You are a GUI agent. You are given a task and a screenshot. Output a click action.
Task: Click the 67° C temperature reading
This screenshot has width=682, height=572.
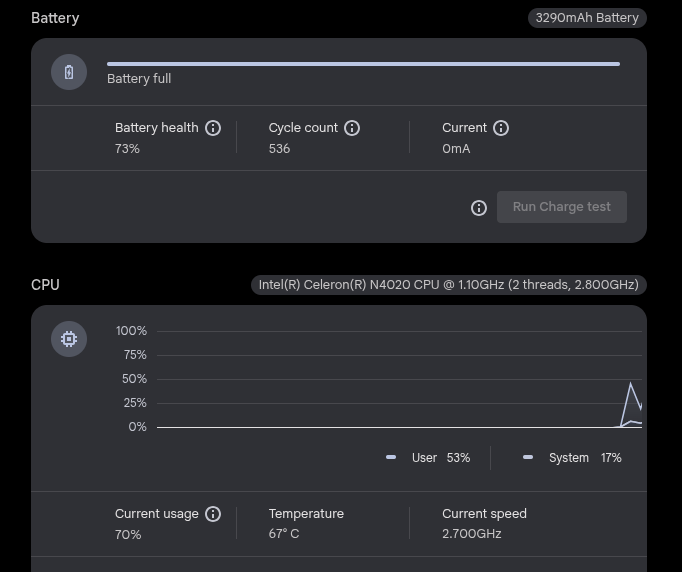click(x=284, y=534)
